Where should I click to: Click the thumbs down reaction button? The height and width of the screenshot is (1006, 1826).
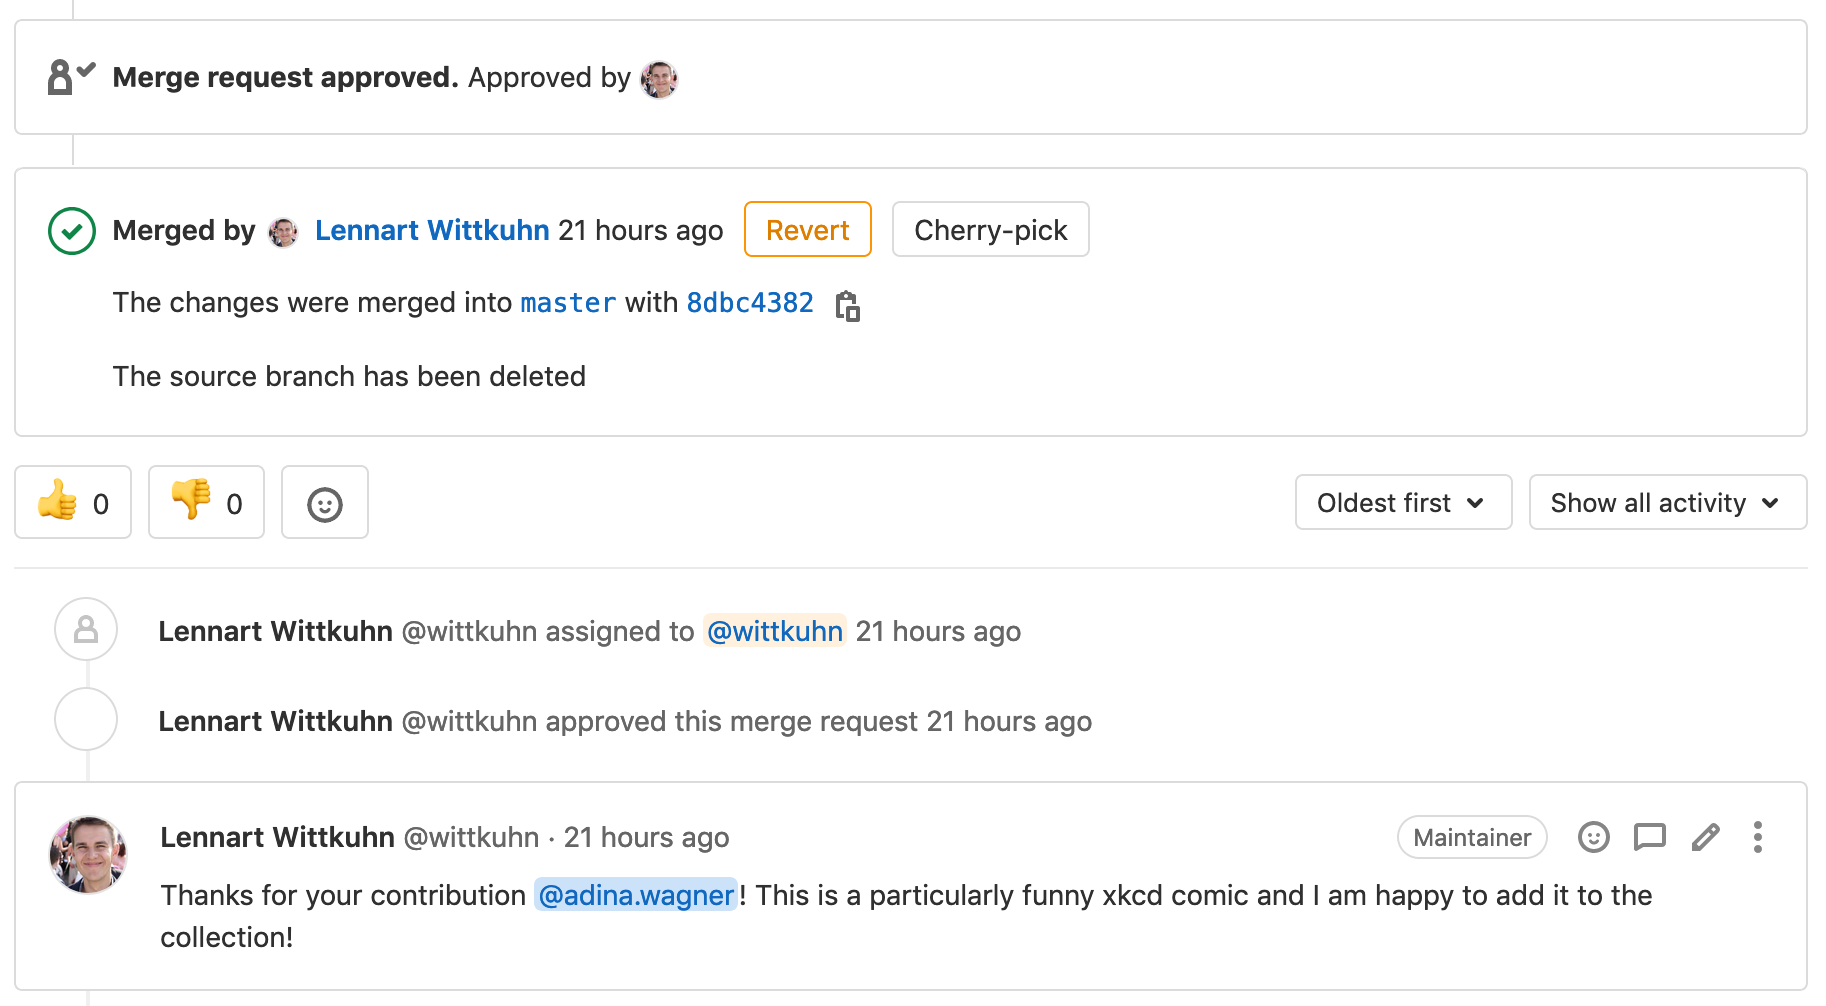pyautogui.click(x=206, y=502)
